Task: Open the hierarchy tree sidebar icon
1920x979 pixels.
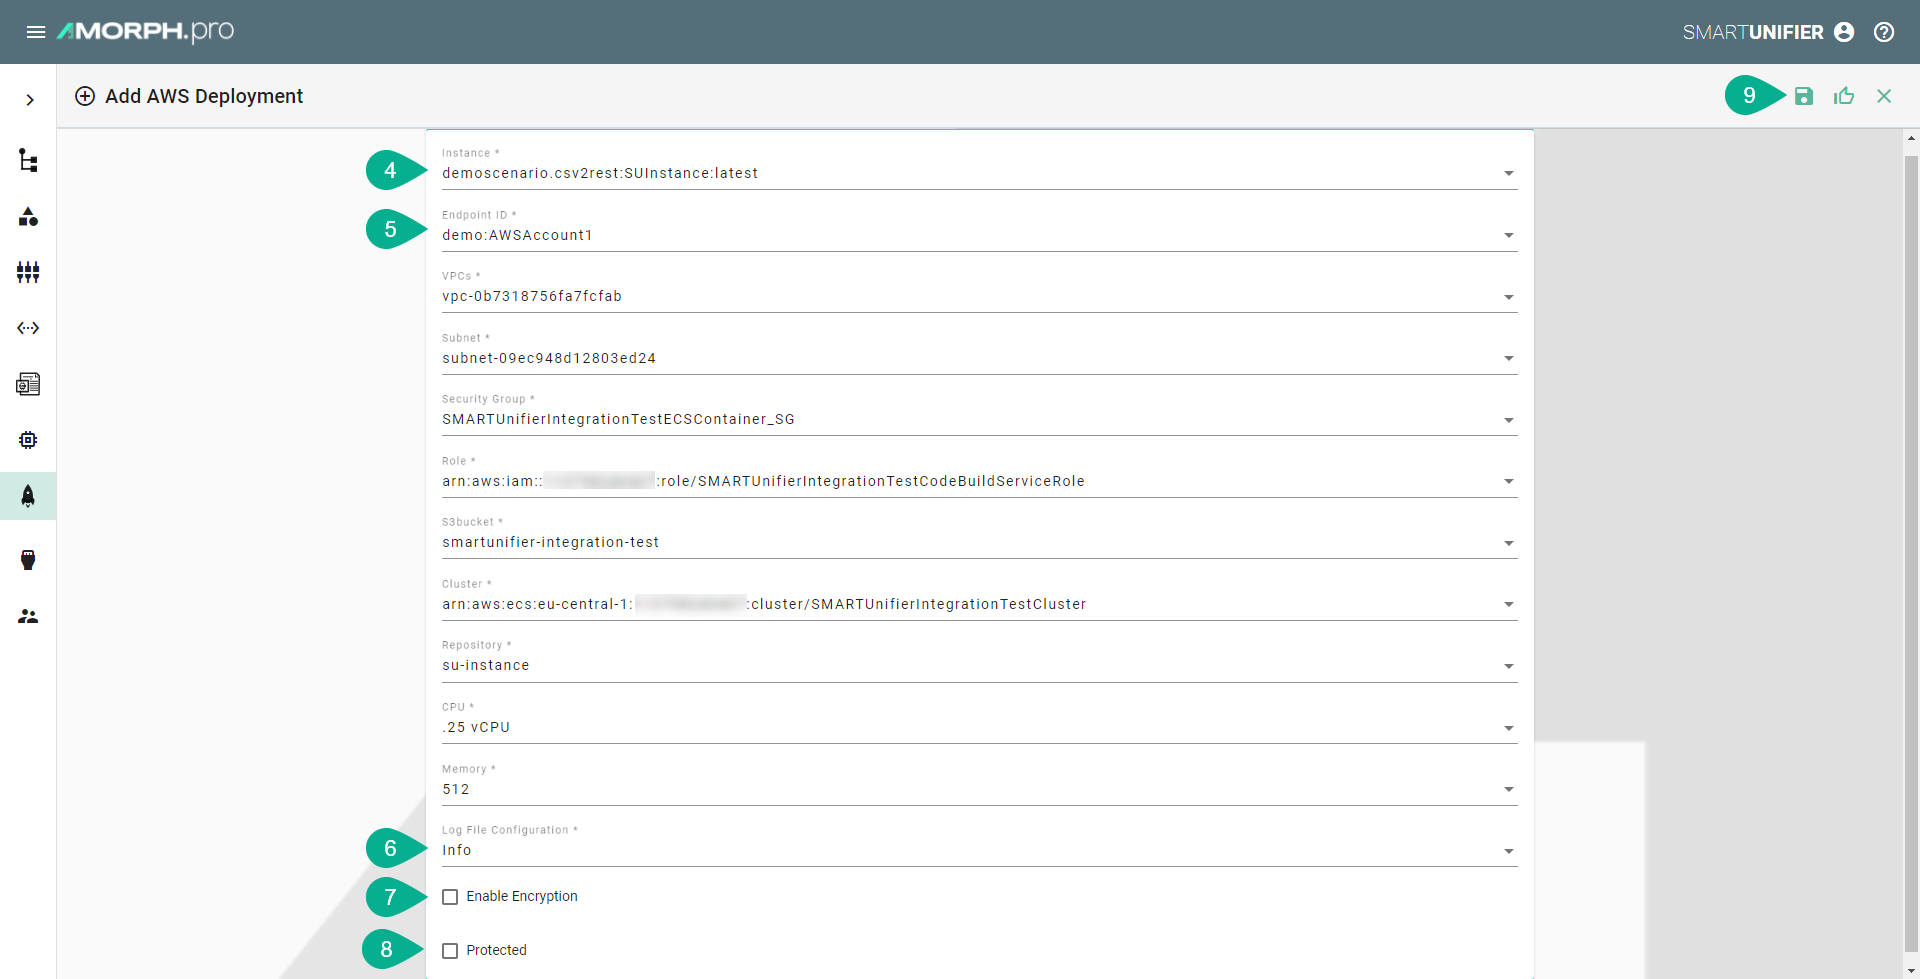Action: coord(28,160)
